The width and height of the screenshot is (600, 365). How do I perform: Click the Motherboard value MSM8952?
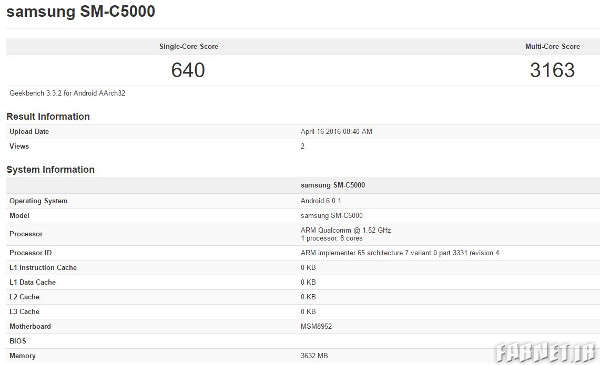coord(316,326)
